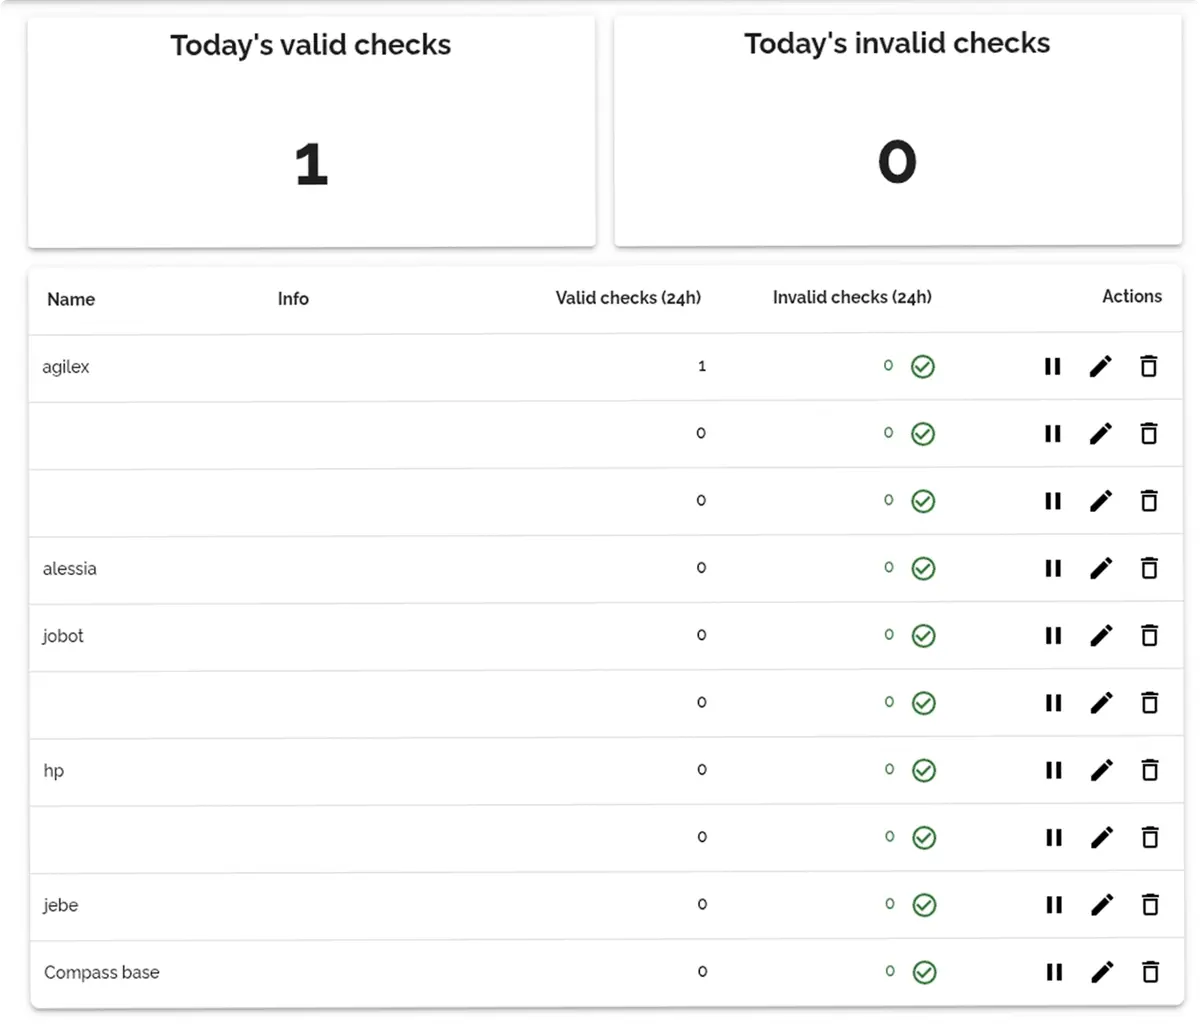Click jobot green status checkmark
Screen dimensions: 1200x1034
(924, 636)
